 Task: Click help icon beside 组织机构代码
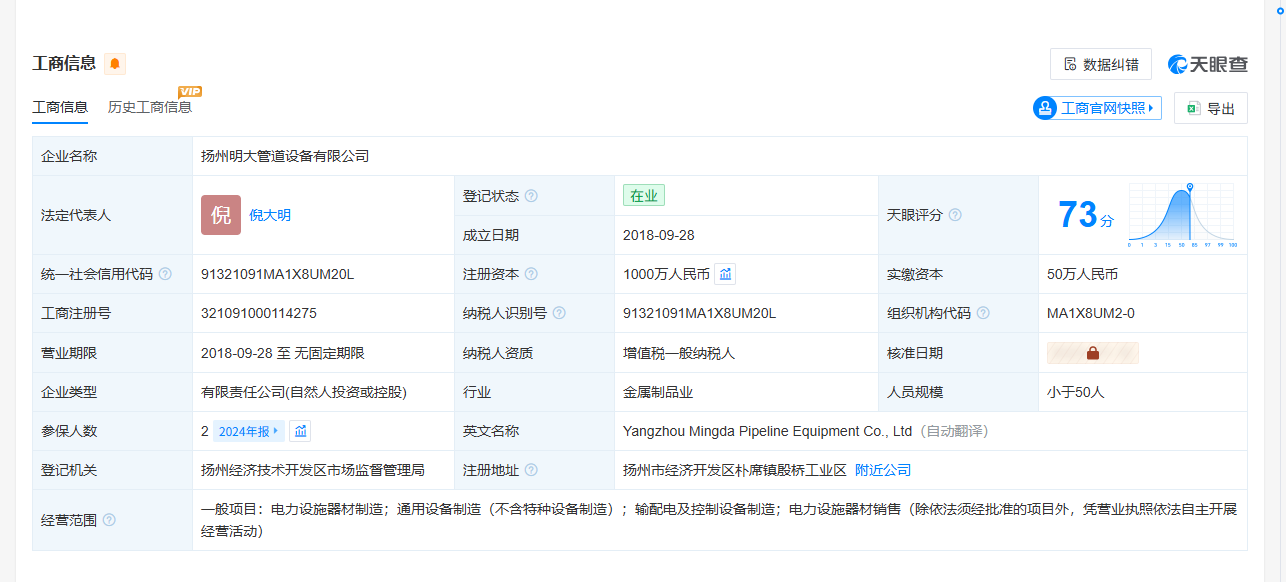[983, 313]
